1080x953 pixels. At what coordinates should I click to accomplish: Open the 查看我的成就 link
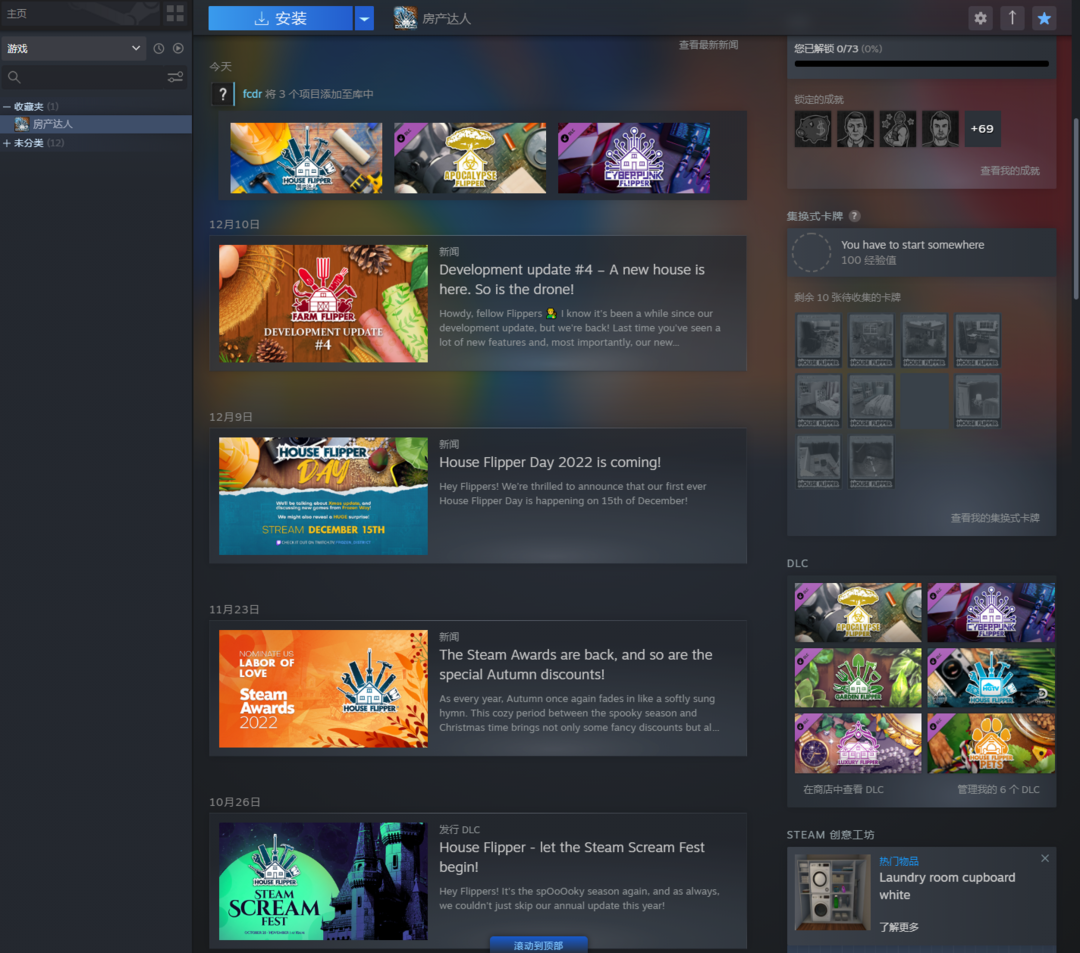[1009, 171]
